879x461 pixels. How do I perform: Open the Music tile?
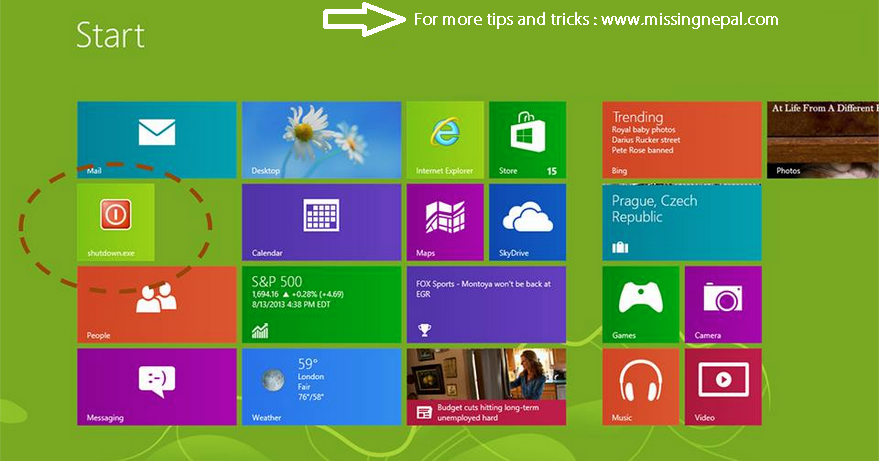click(x=641, y=387)
